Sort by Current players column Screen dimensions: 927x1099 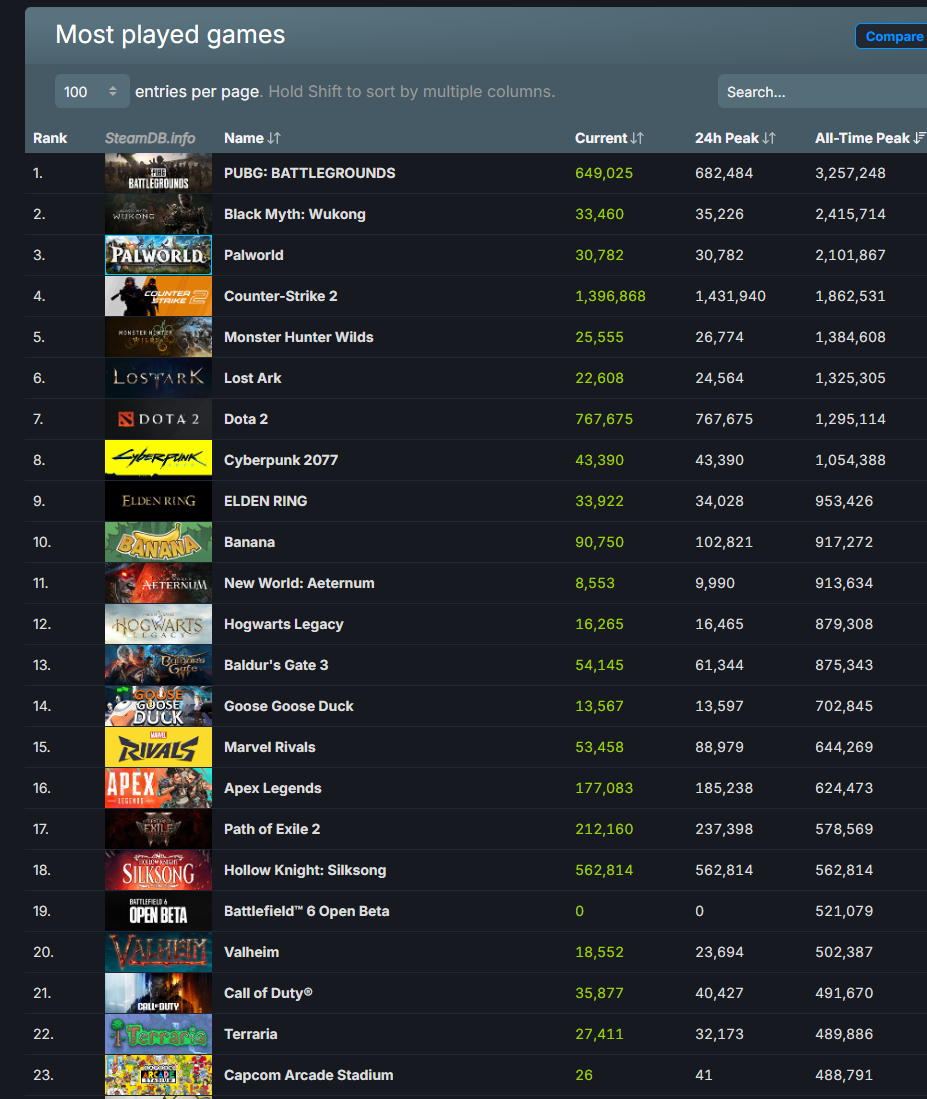(x=609, y=138)
